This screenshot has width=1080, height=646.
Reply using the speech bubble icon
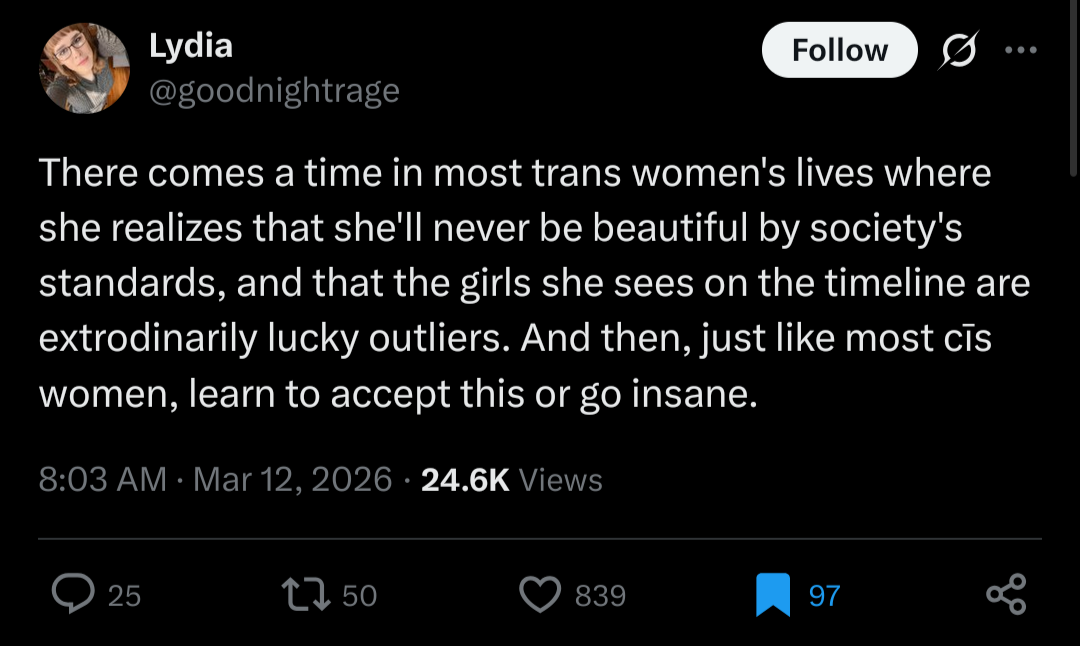72,595
